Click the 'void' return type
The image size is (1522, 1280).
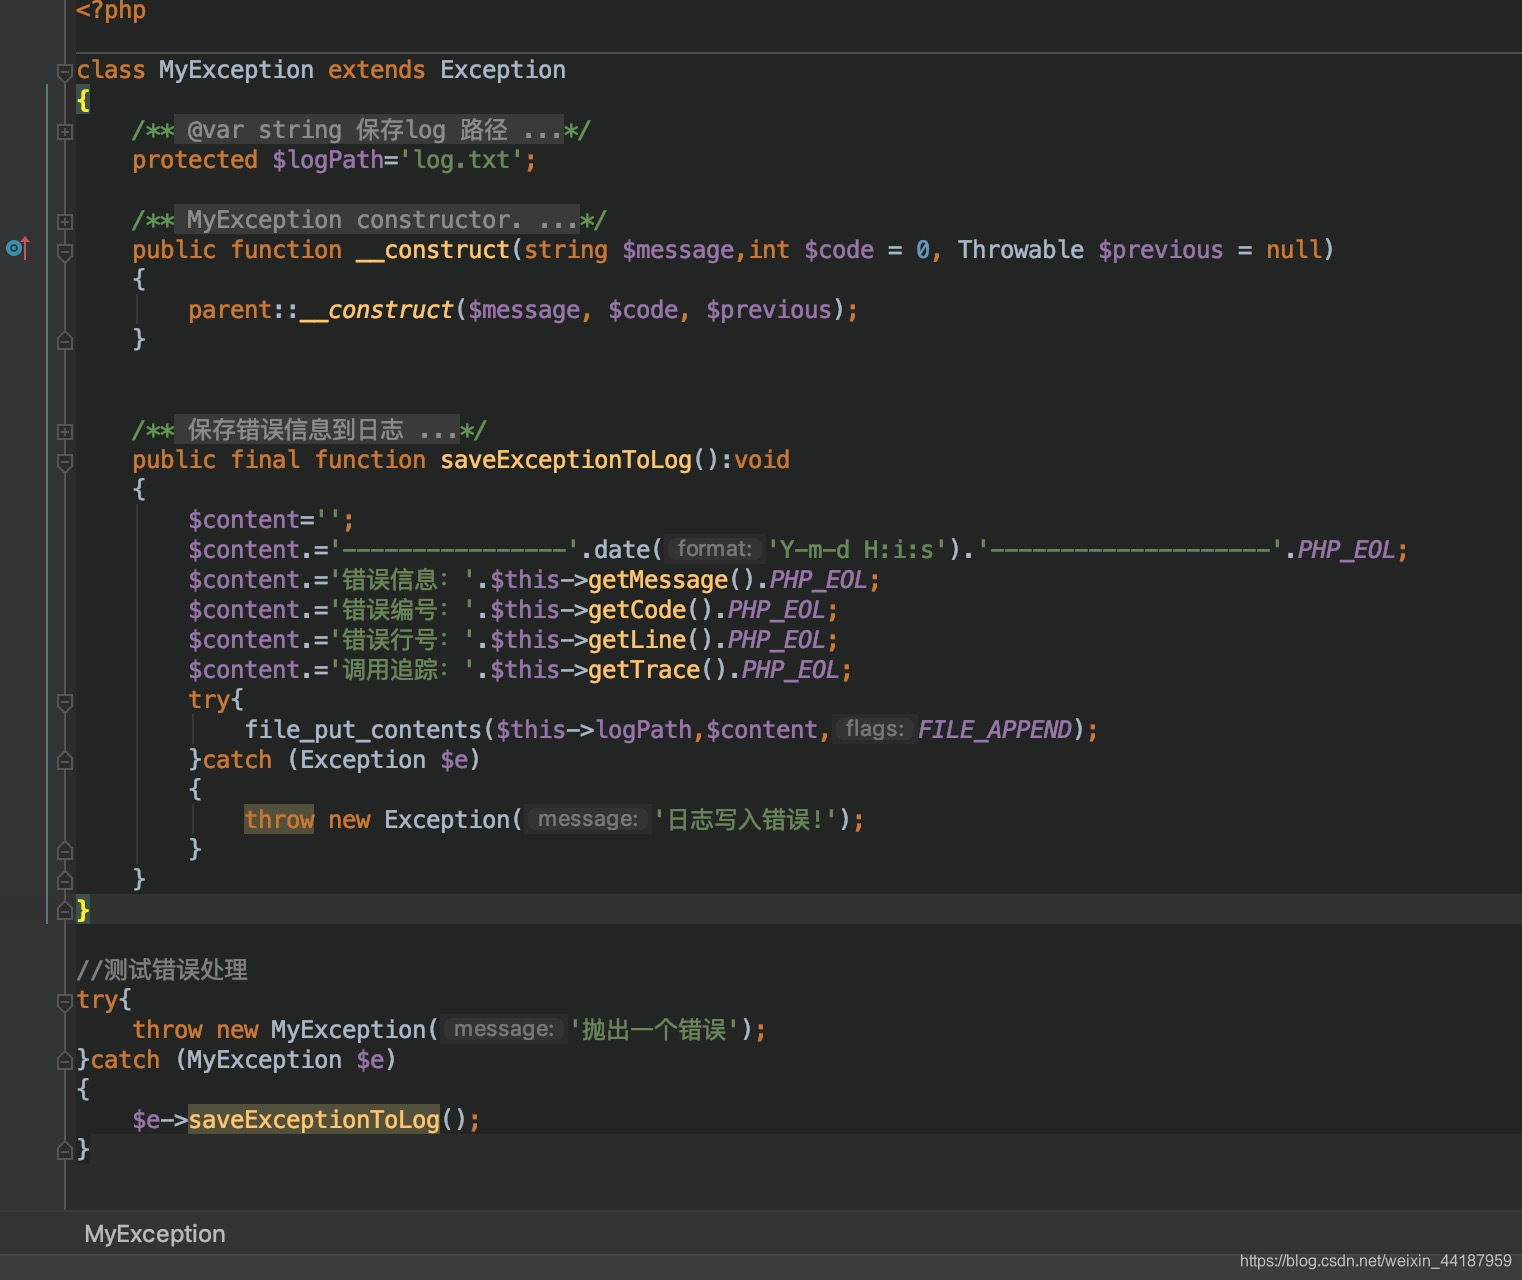762,460
